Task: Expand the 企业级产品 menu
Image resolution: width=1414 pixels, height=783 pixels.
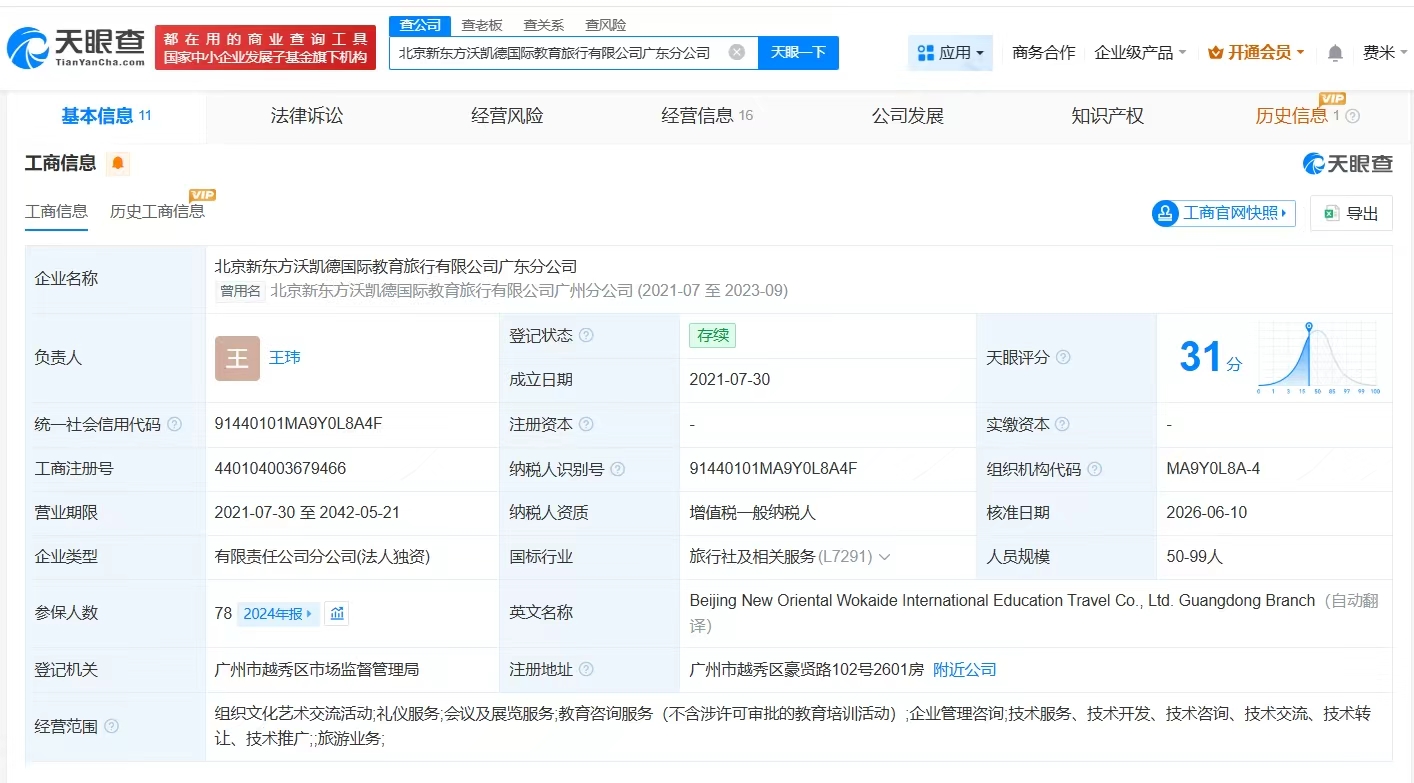Action: click(x=1140, y=53)
